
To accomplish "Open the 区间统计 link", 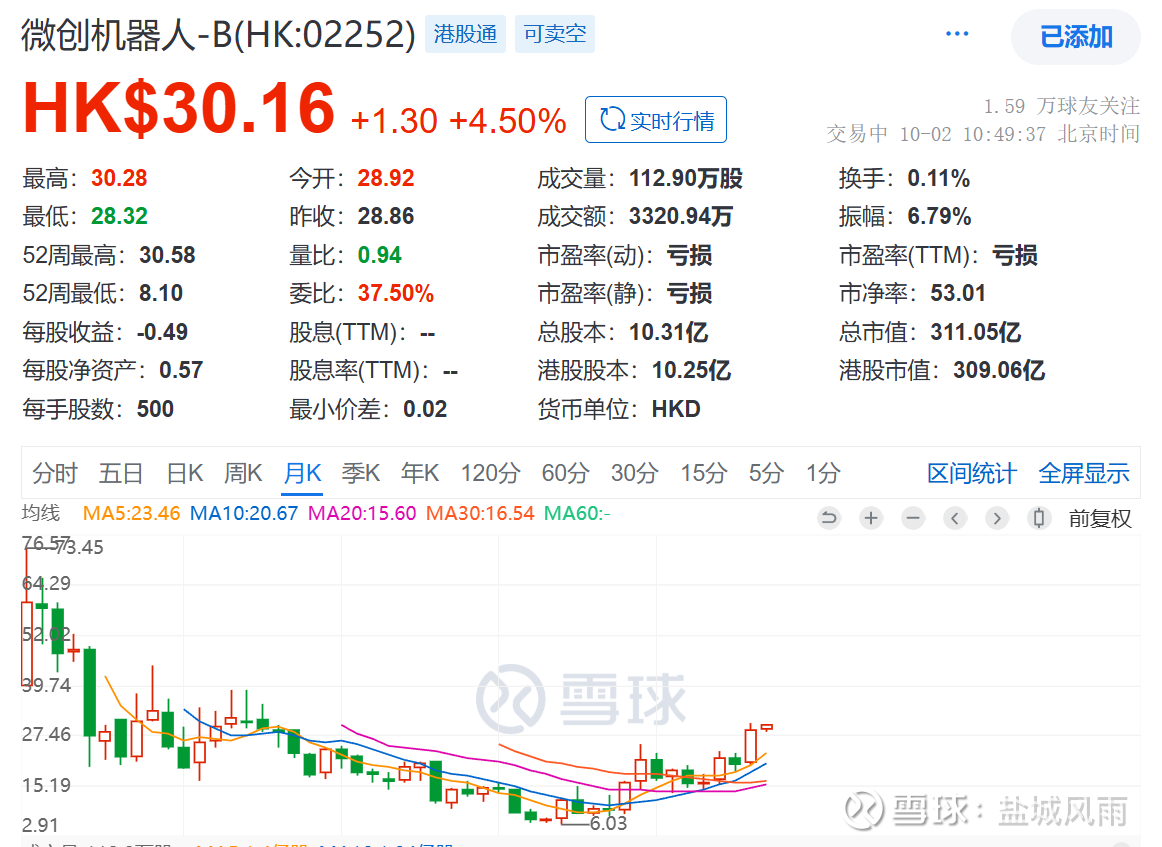I will (972, 473).
